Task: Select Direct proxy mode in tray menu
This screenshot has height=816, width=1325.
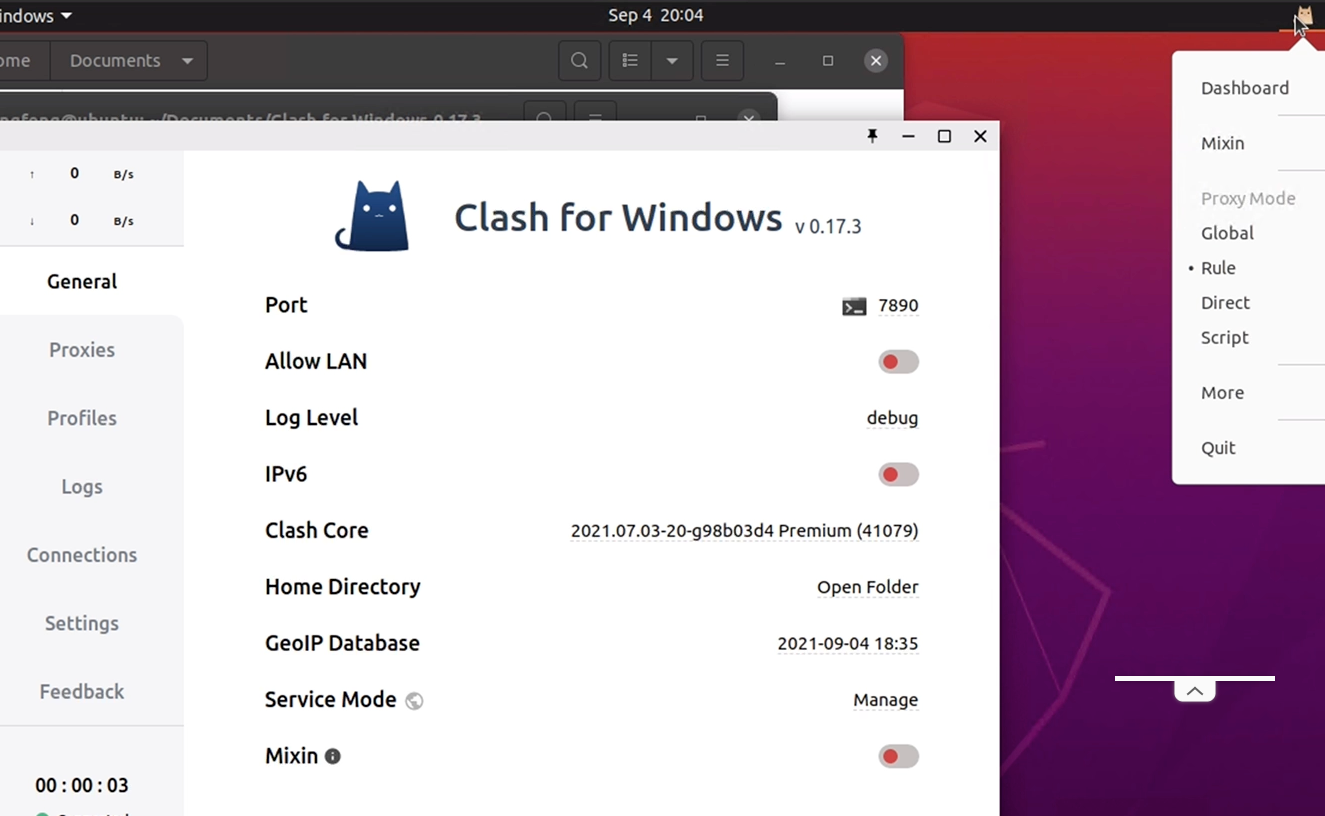Action: (x=1225, y=303)
